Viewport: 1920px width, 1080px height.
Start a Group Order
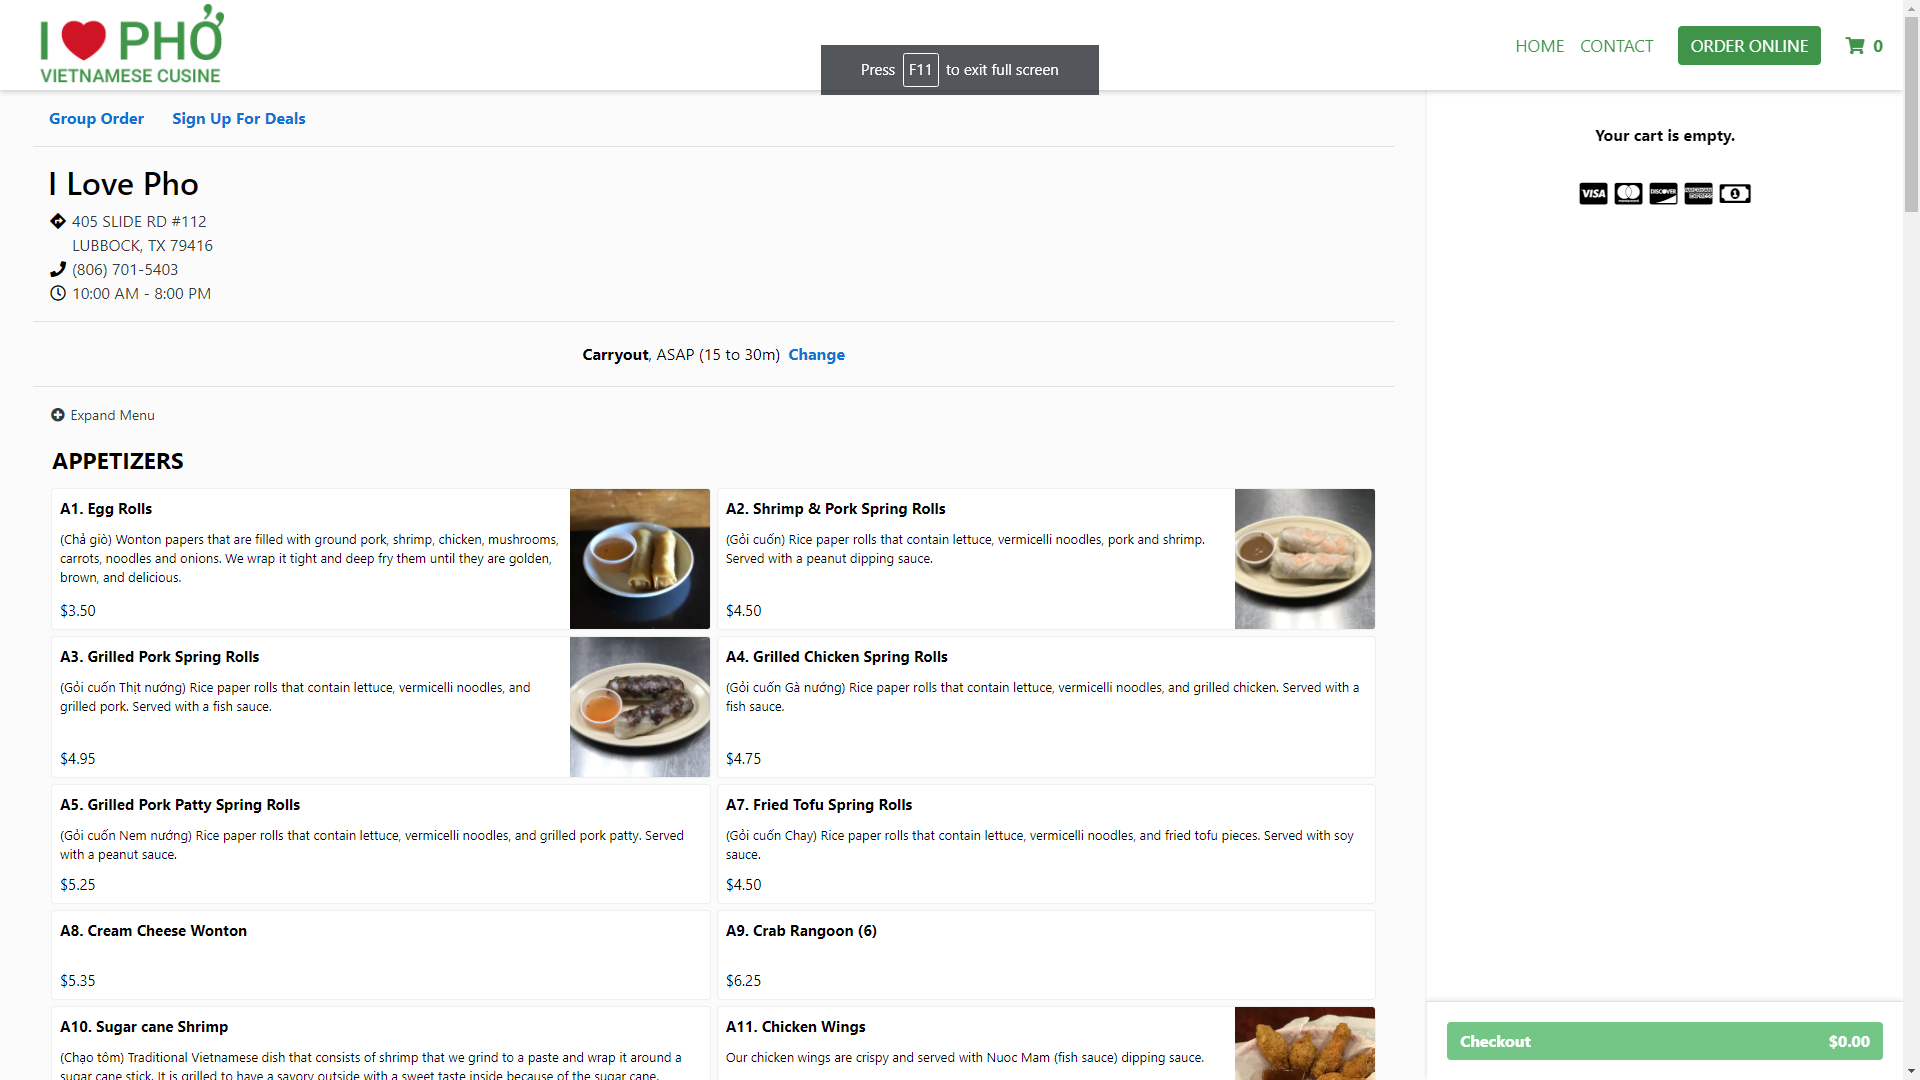coord(96,119)
